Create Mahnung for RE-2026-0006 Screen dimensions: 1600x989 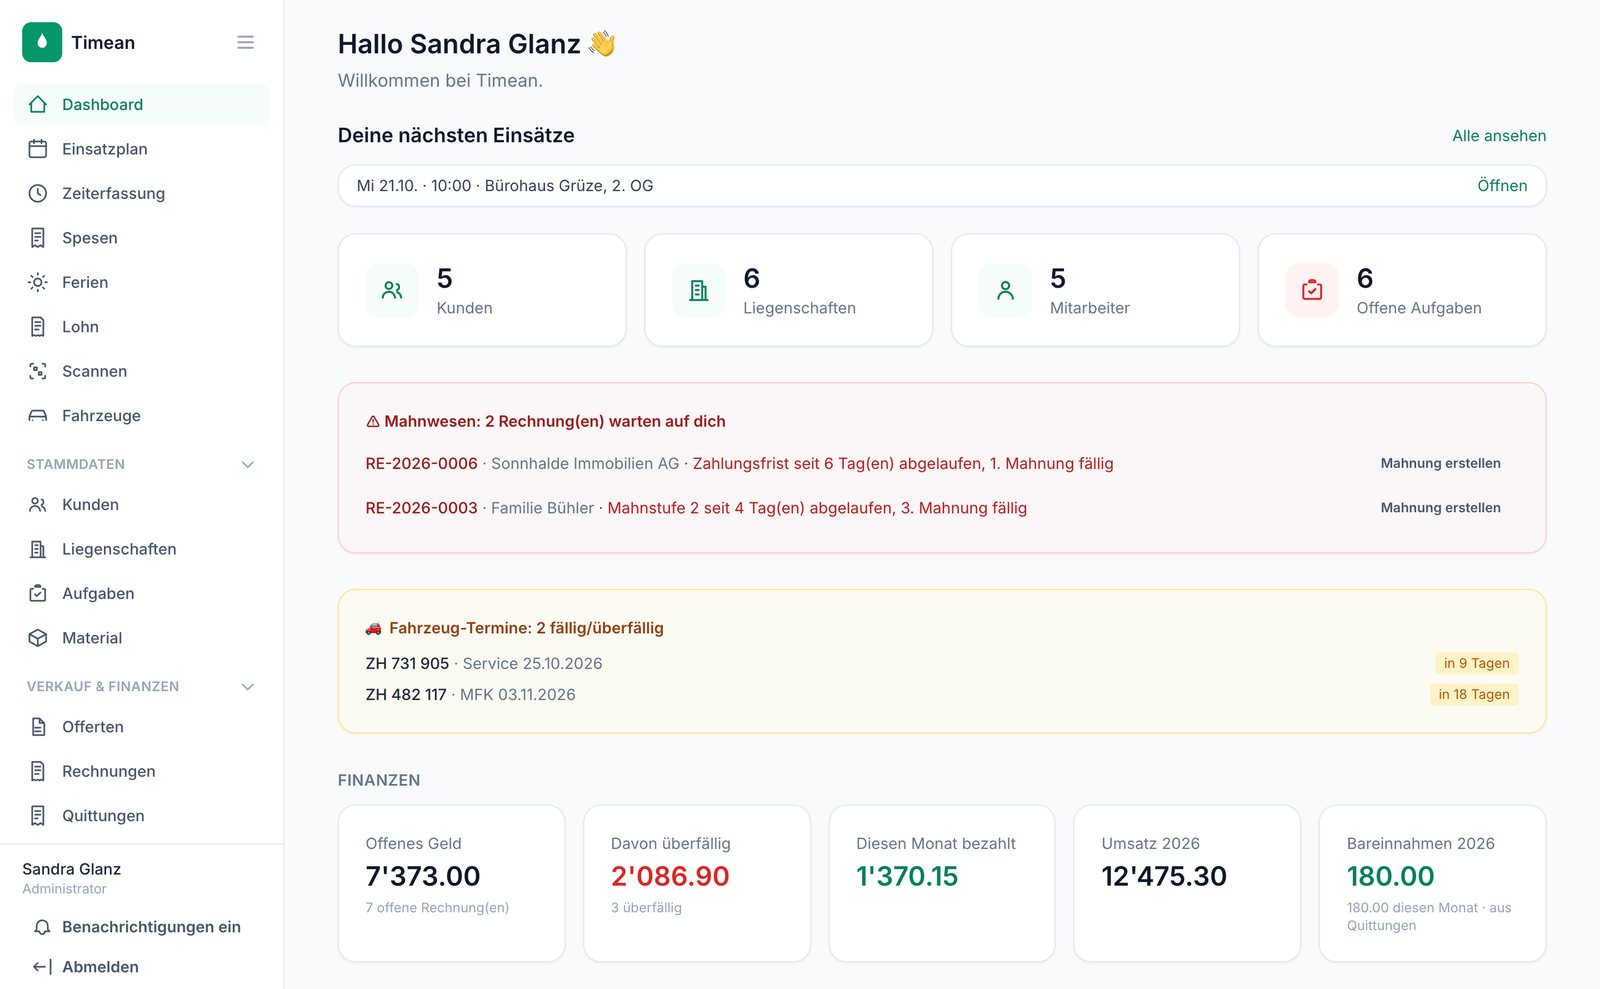(x=1440, y=463)
